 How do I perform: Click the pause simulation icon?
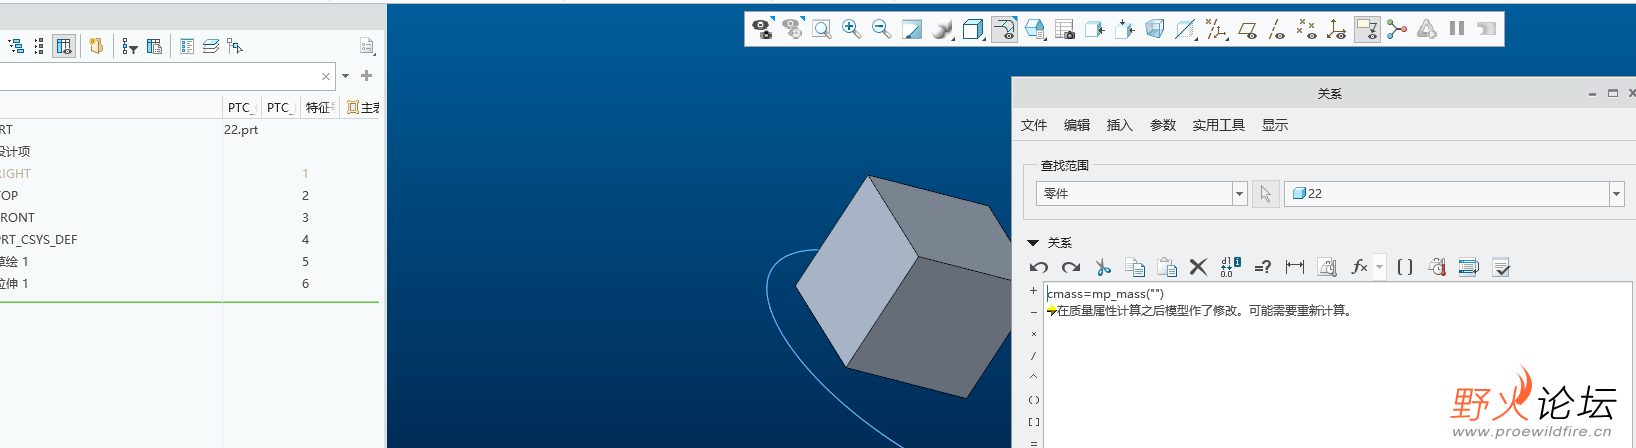(1457, 29)
